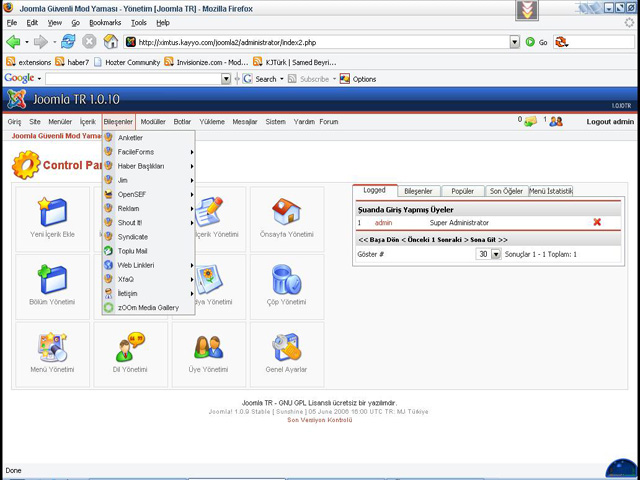
Task: Click the Hozter Community bookmark
Action: (x=127, y=62)
